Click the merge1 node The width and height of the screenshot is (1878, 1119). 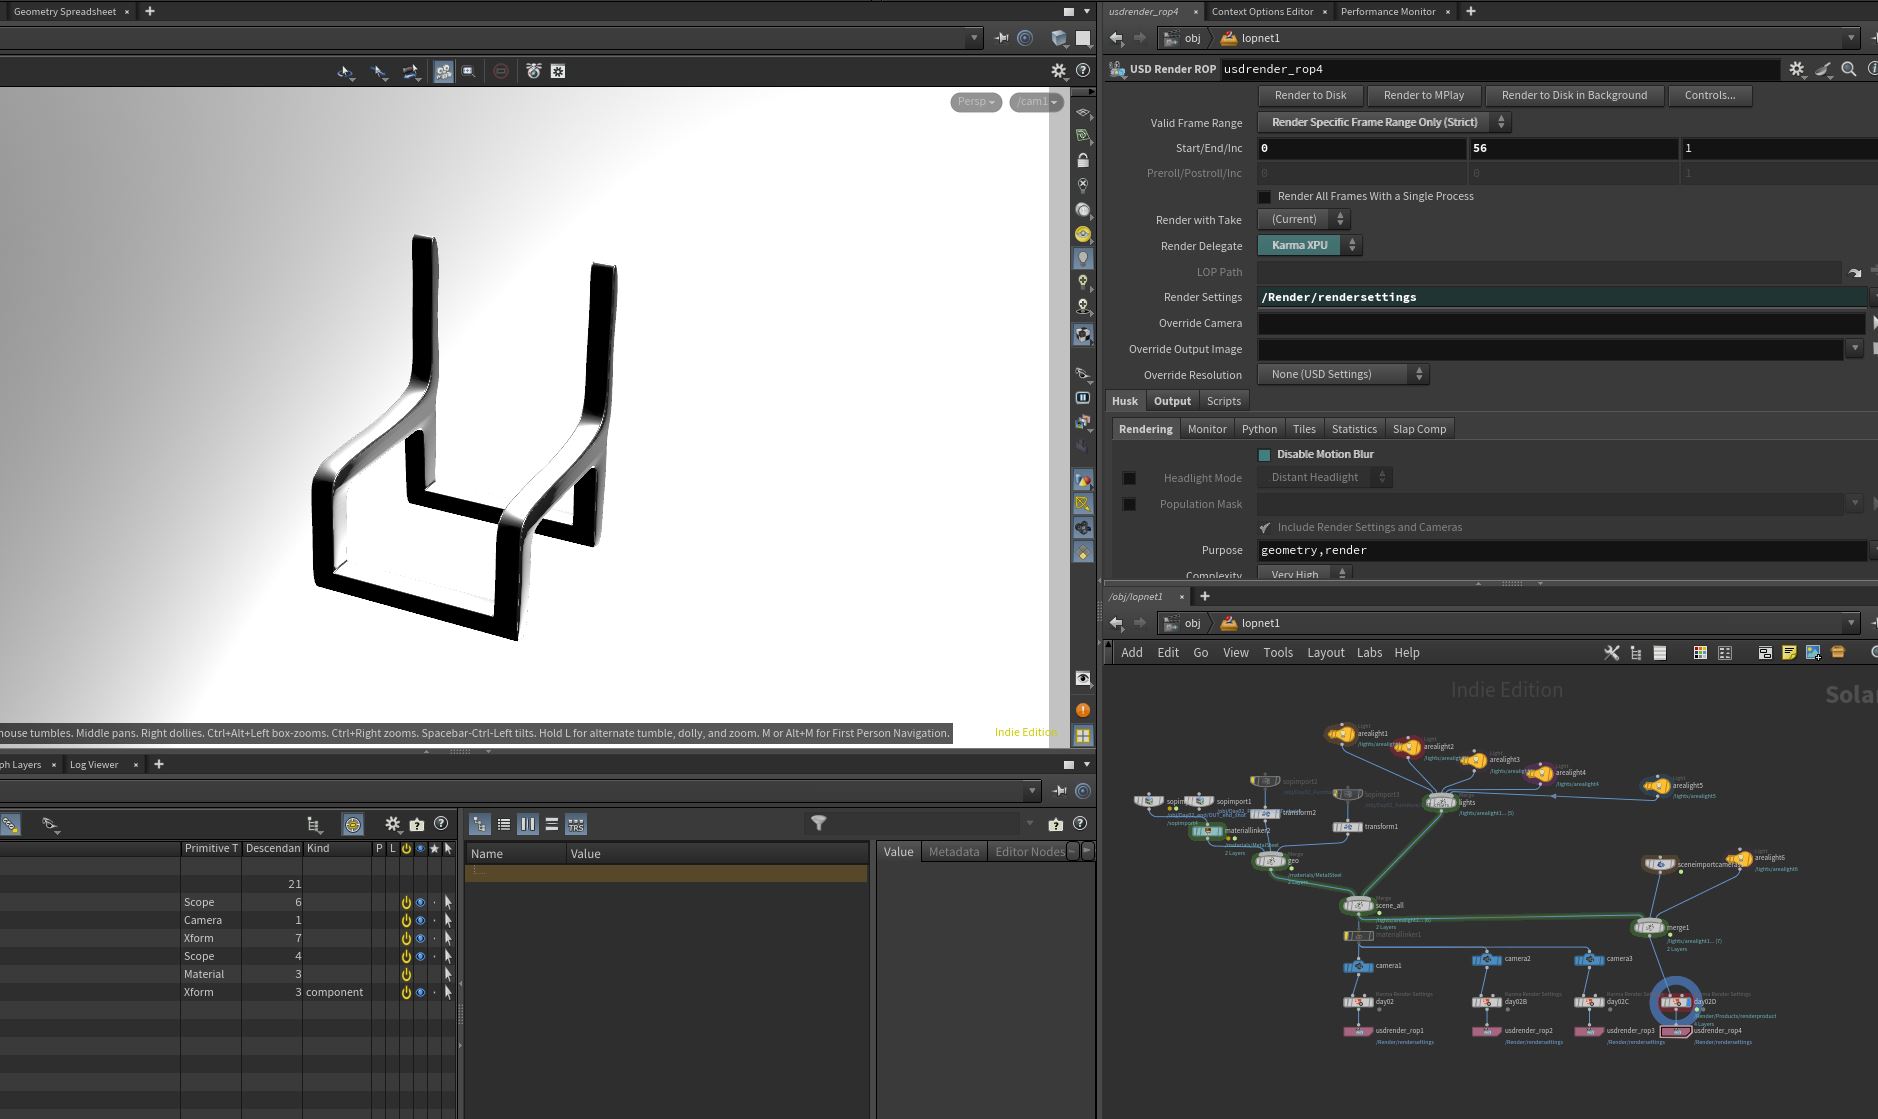pos(1648,927)
